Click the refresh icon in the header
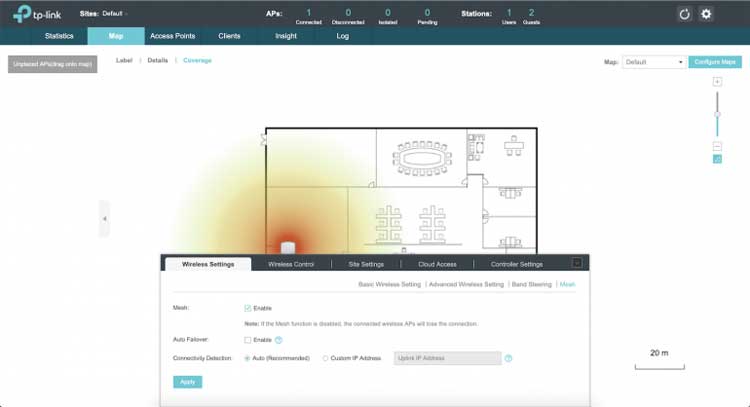Image resolution: width=750 pixels, height=407 pixels. (684, 14)
